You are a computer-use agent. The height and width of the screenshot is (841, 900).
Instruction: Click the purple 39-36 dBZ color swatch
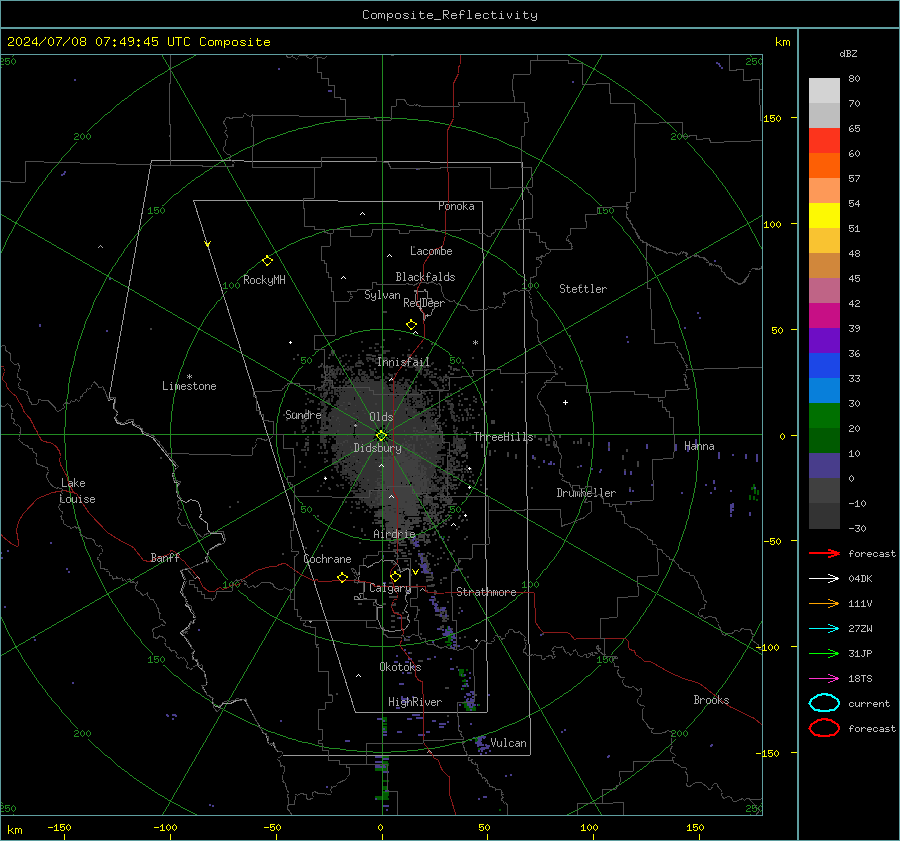[x=824, y=340]
